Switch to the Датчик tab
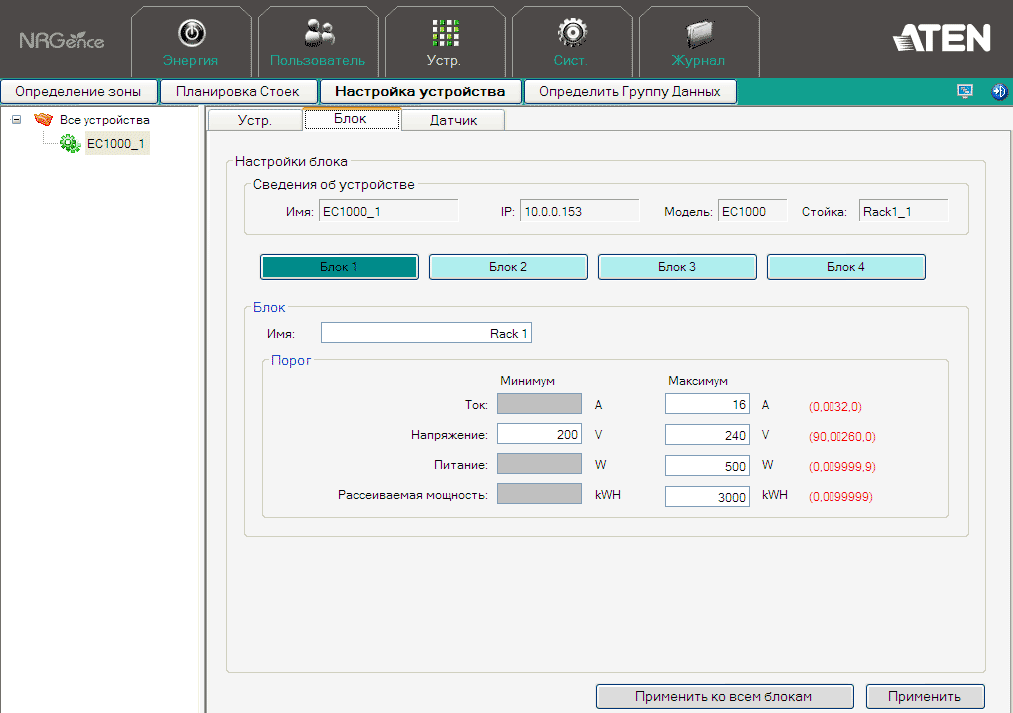Screen dimensions: 1013x713 pyautogui.click(x=453, y=120)
